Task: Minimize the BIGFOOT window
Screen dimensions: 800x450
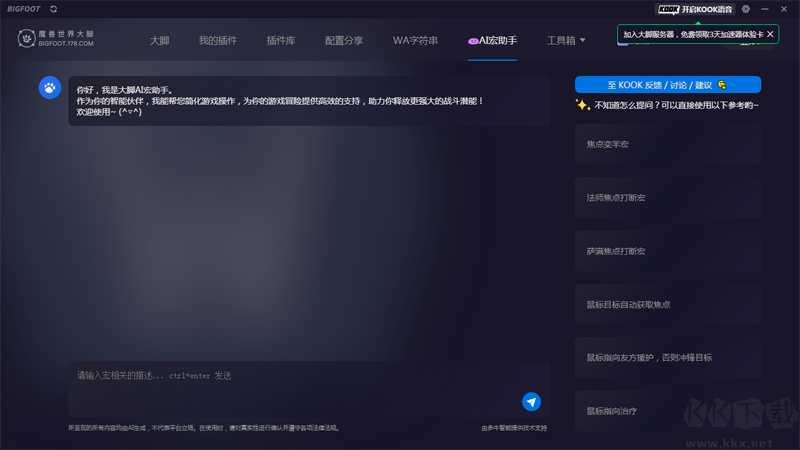Action: pos(765,9)
